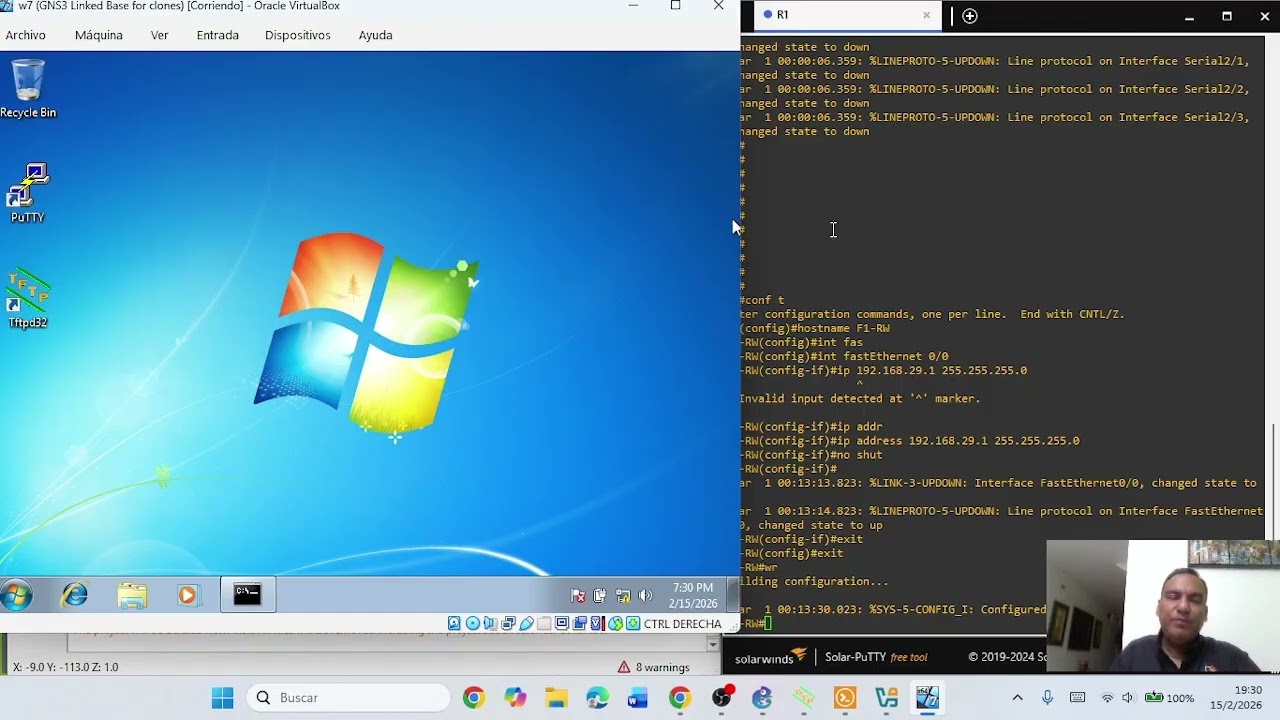This screenshot has height=720, width=1280.
Task: Open the Windows 11 Start button
Action: pos(222,697)
